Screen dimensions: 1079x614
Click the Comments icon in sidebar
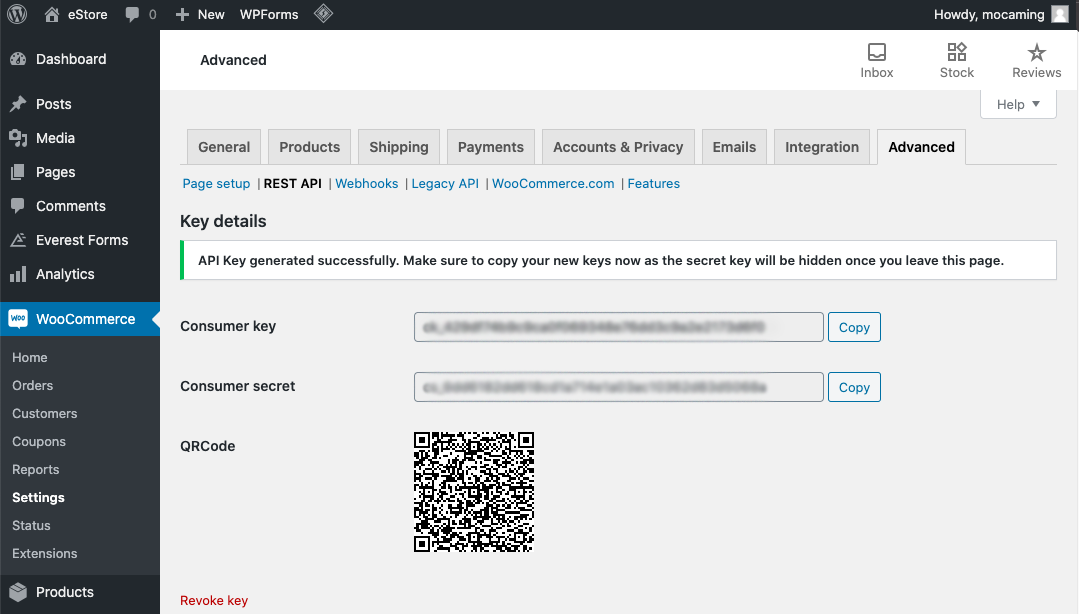click(19, 206)
